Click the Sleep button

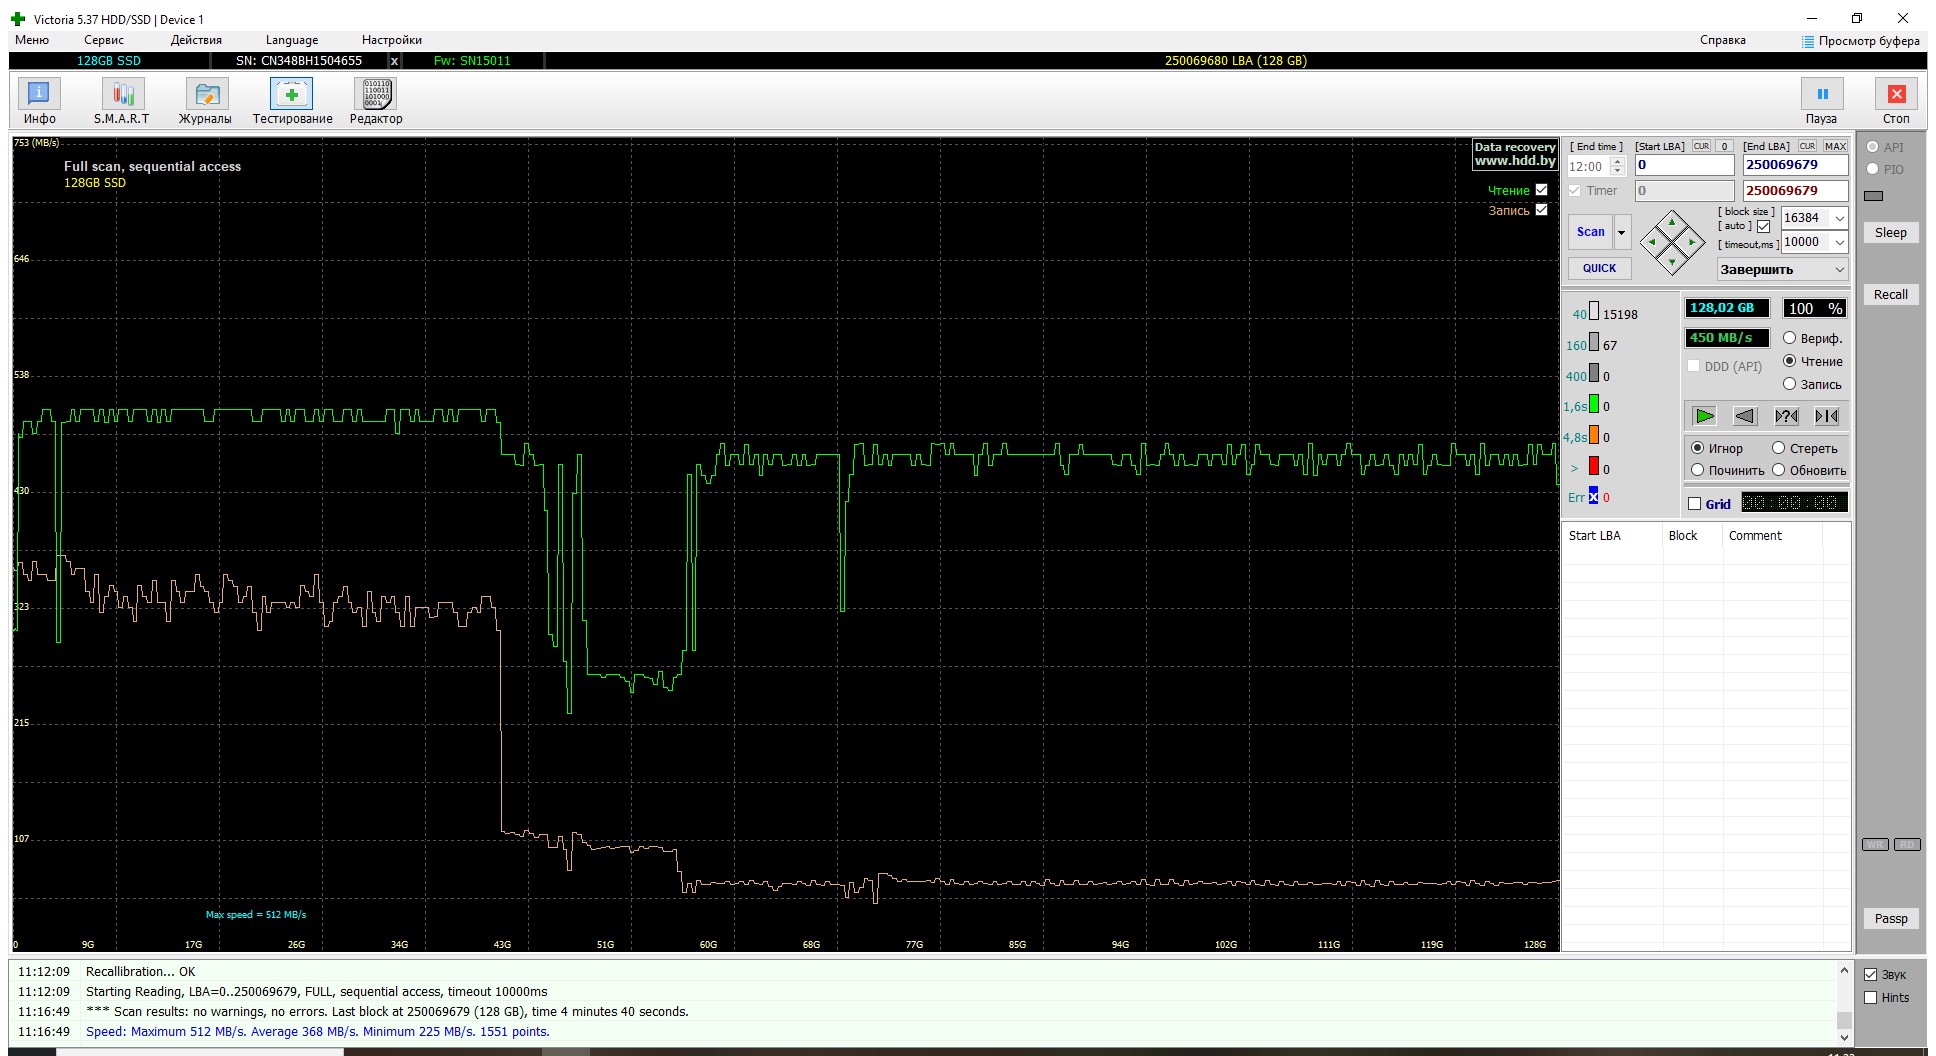(1891, 233)
